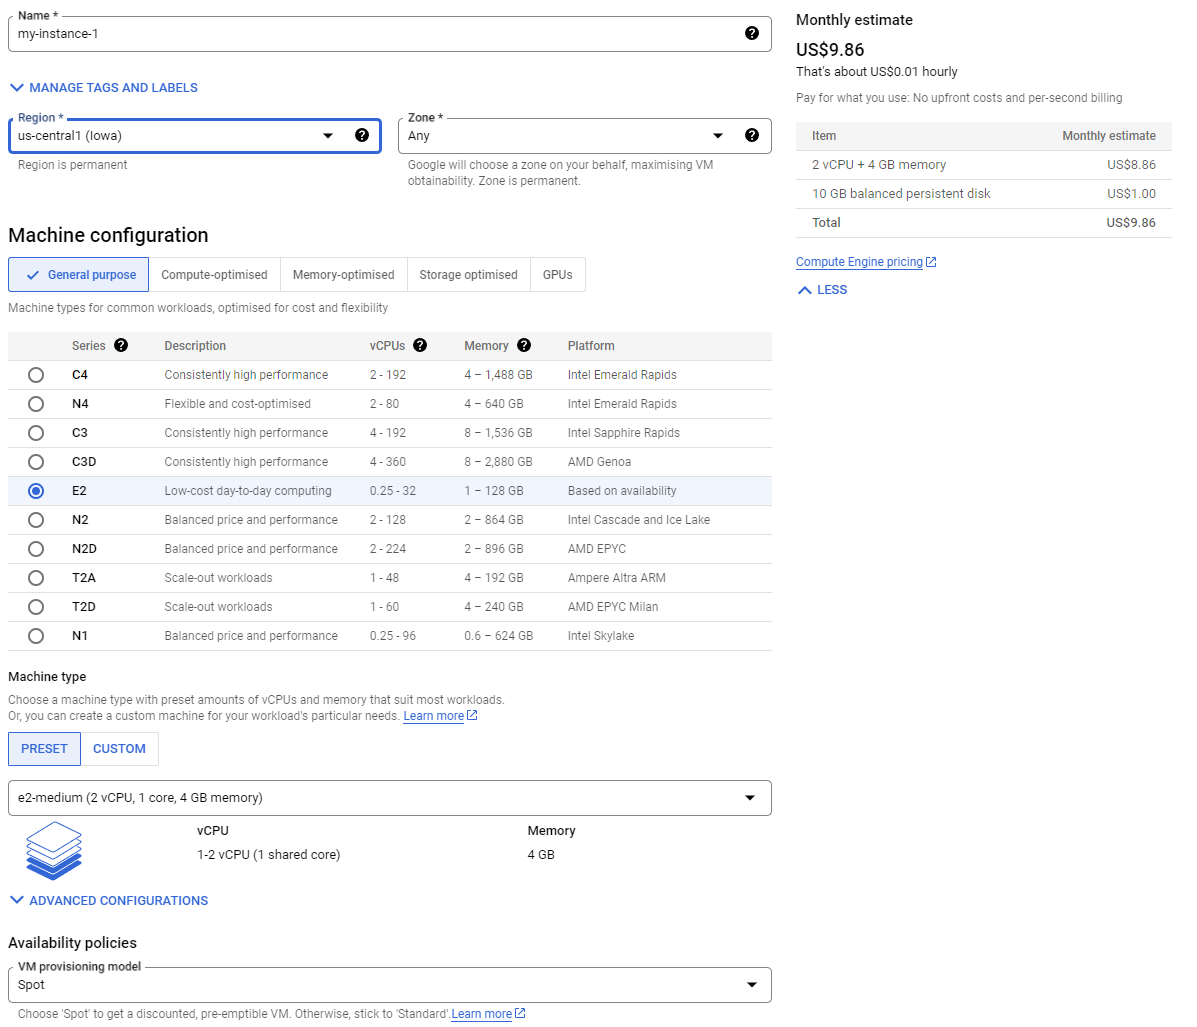Choose the T2A Scale-out workloads series
This screenshot has width=1197, height=1027.
pos(36,577)
